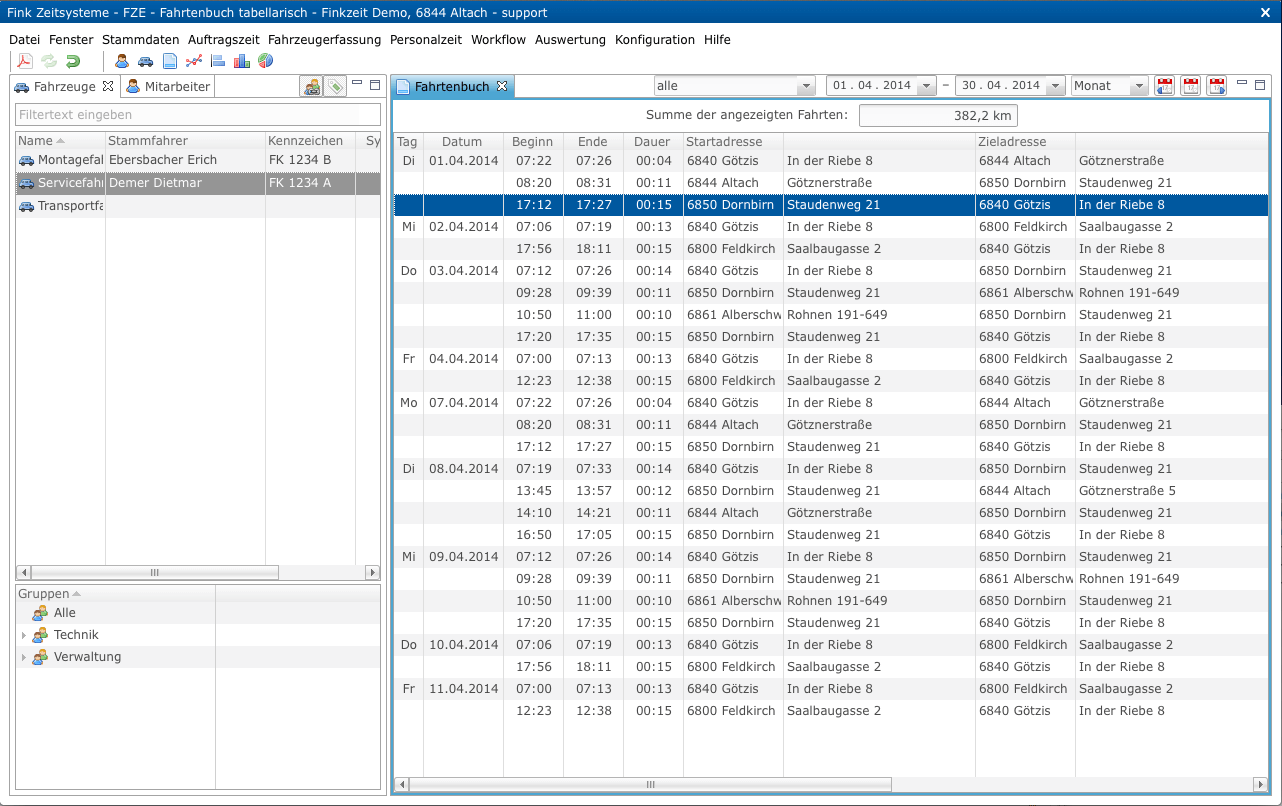Maximize the Fahrtenbuch panel view
The image size is (1282, 806).
(1260, 85)
